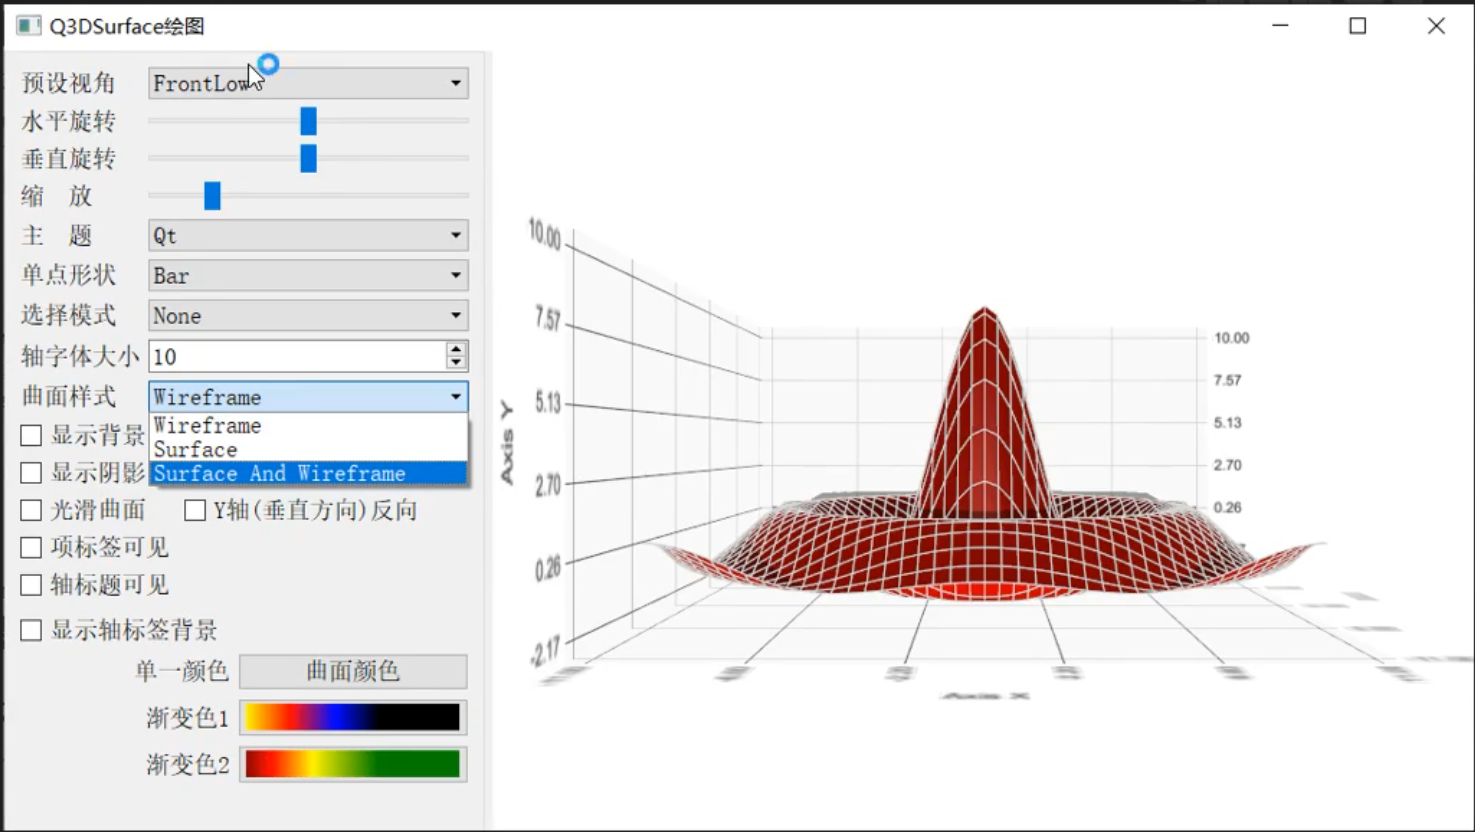This screenshot has height=832, width=1475.
Task: Apply the 渐变色2 gradient swatch
Action: (353, 764)
